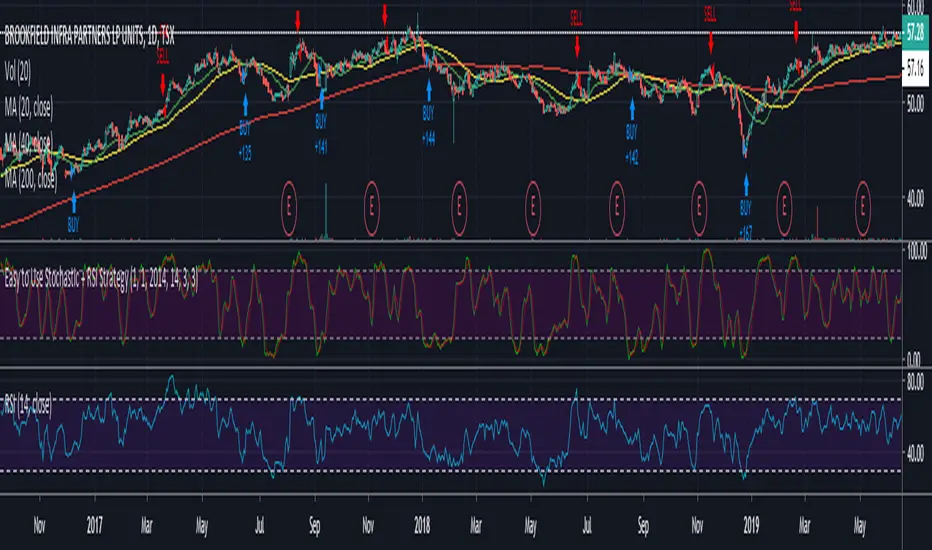
Task: Select the blue BUY arrow labeled +167
Action: tap(746, 185)
